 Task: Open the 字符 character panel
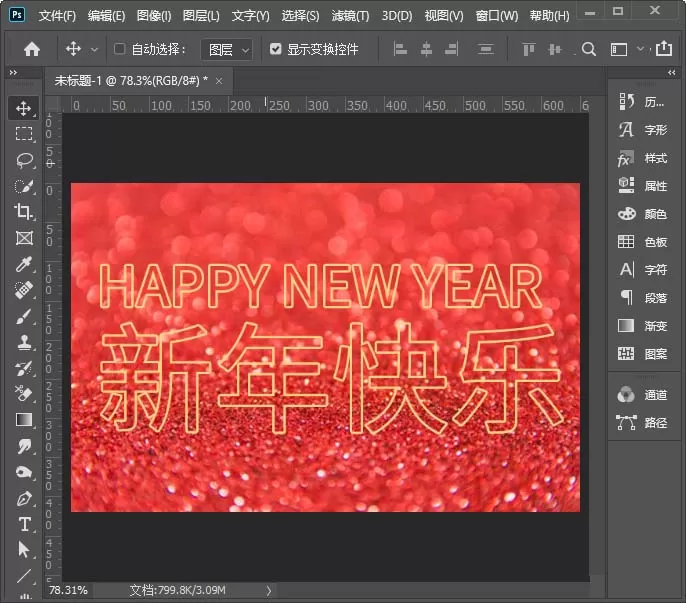pyautogui.click(x=642, y=270)
